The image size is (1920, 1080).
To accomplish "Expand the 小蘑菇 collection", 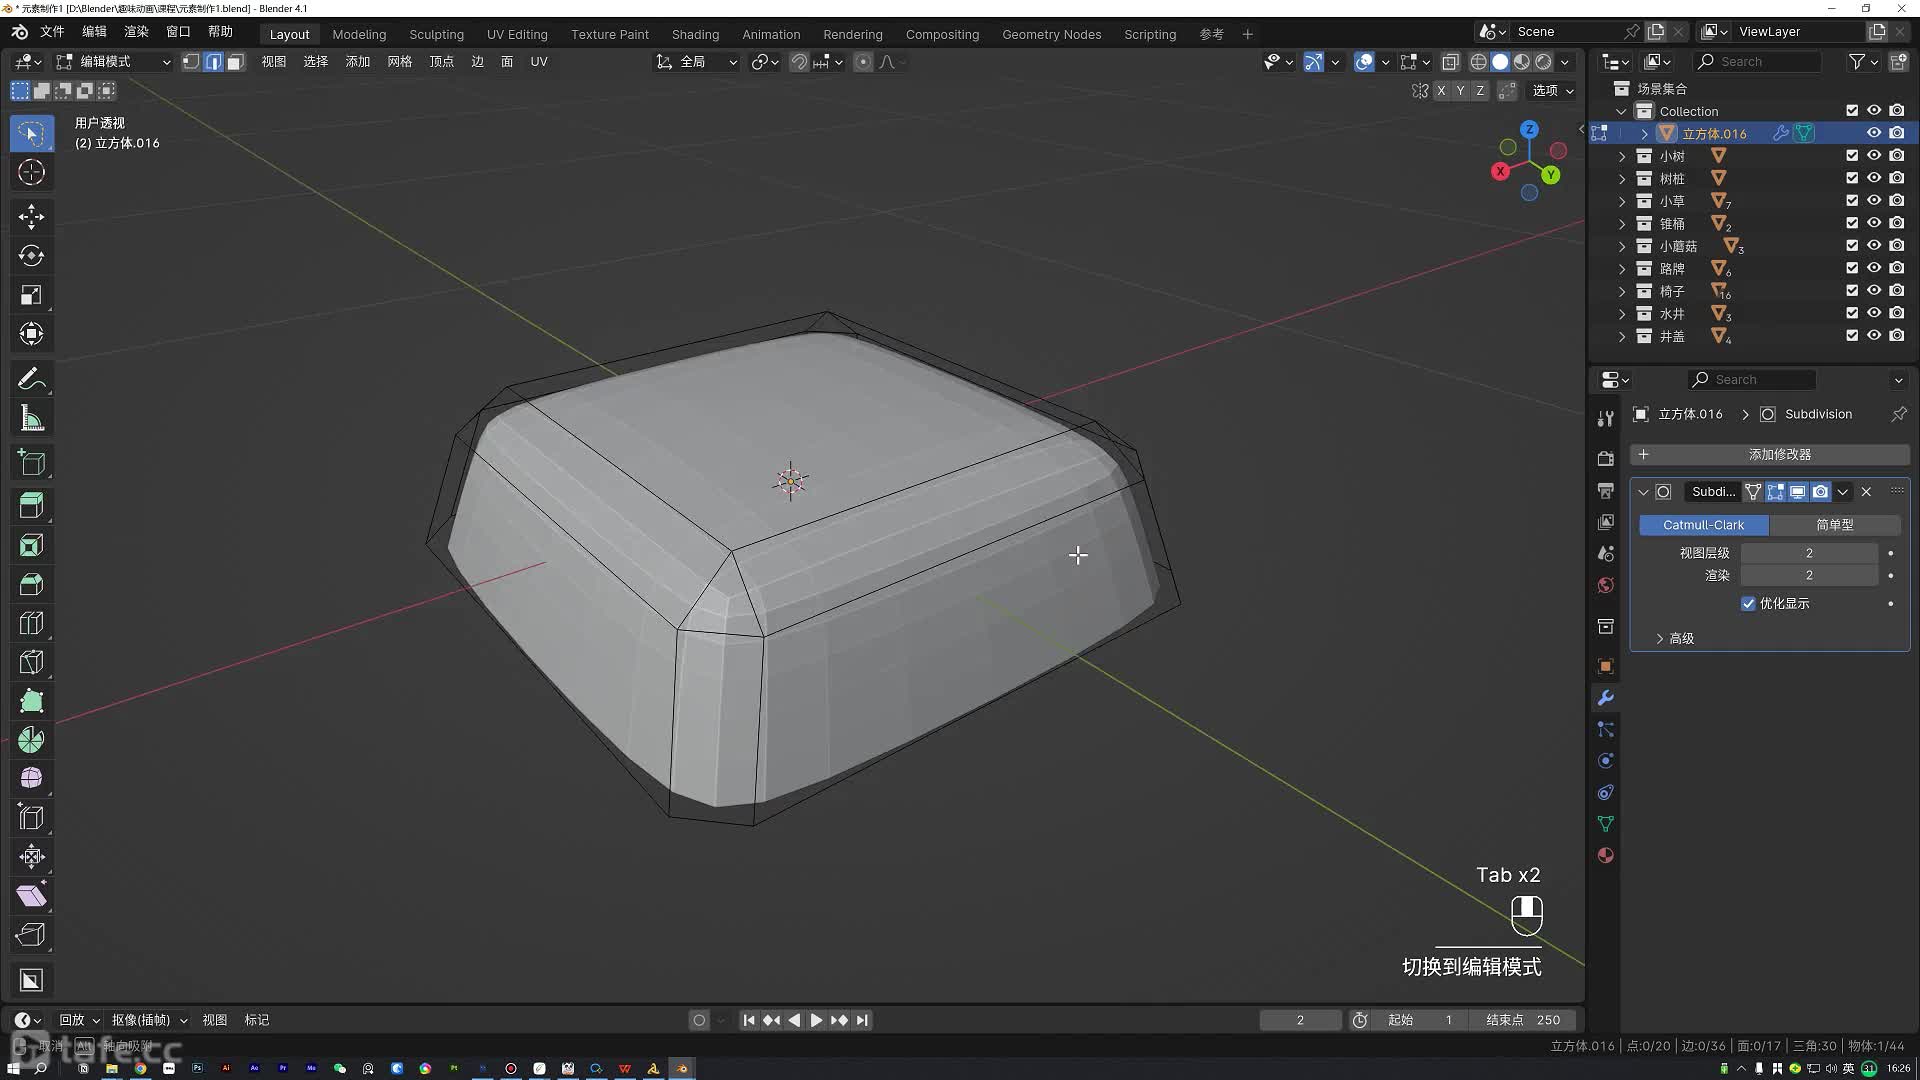I will click(1622, 246).
